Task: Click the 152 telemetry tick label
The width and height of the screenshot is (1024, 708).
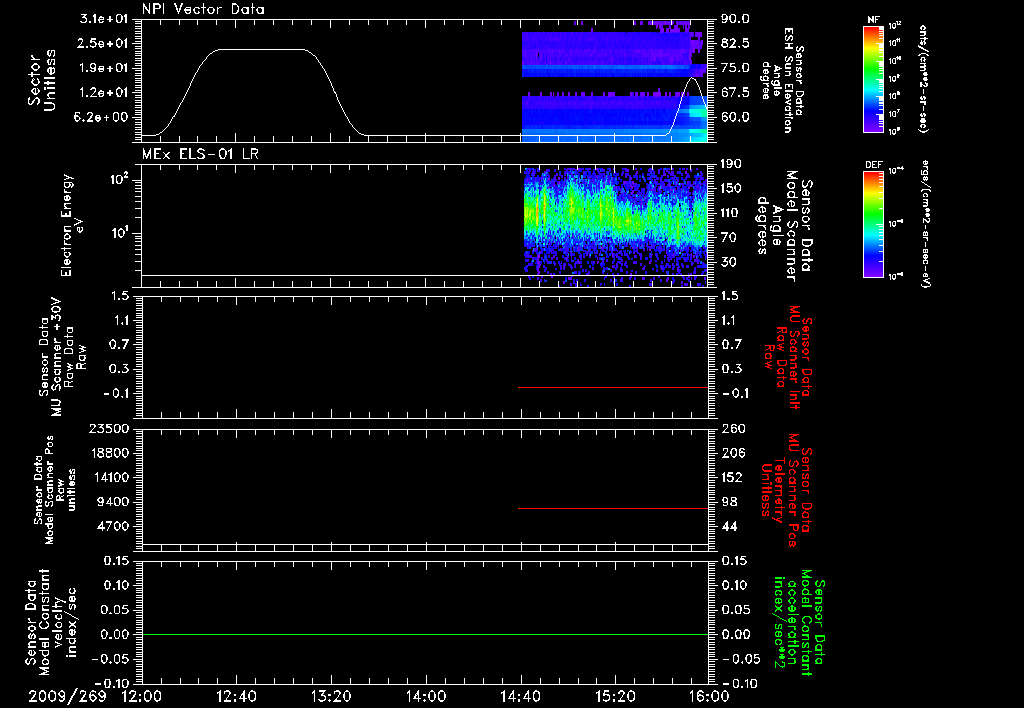Action: tap(731, 477)
